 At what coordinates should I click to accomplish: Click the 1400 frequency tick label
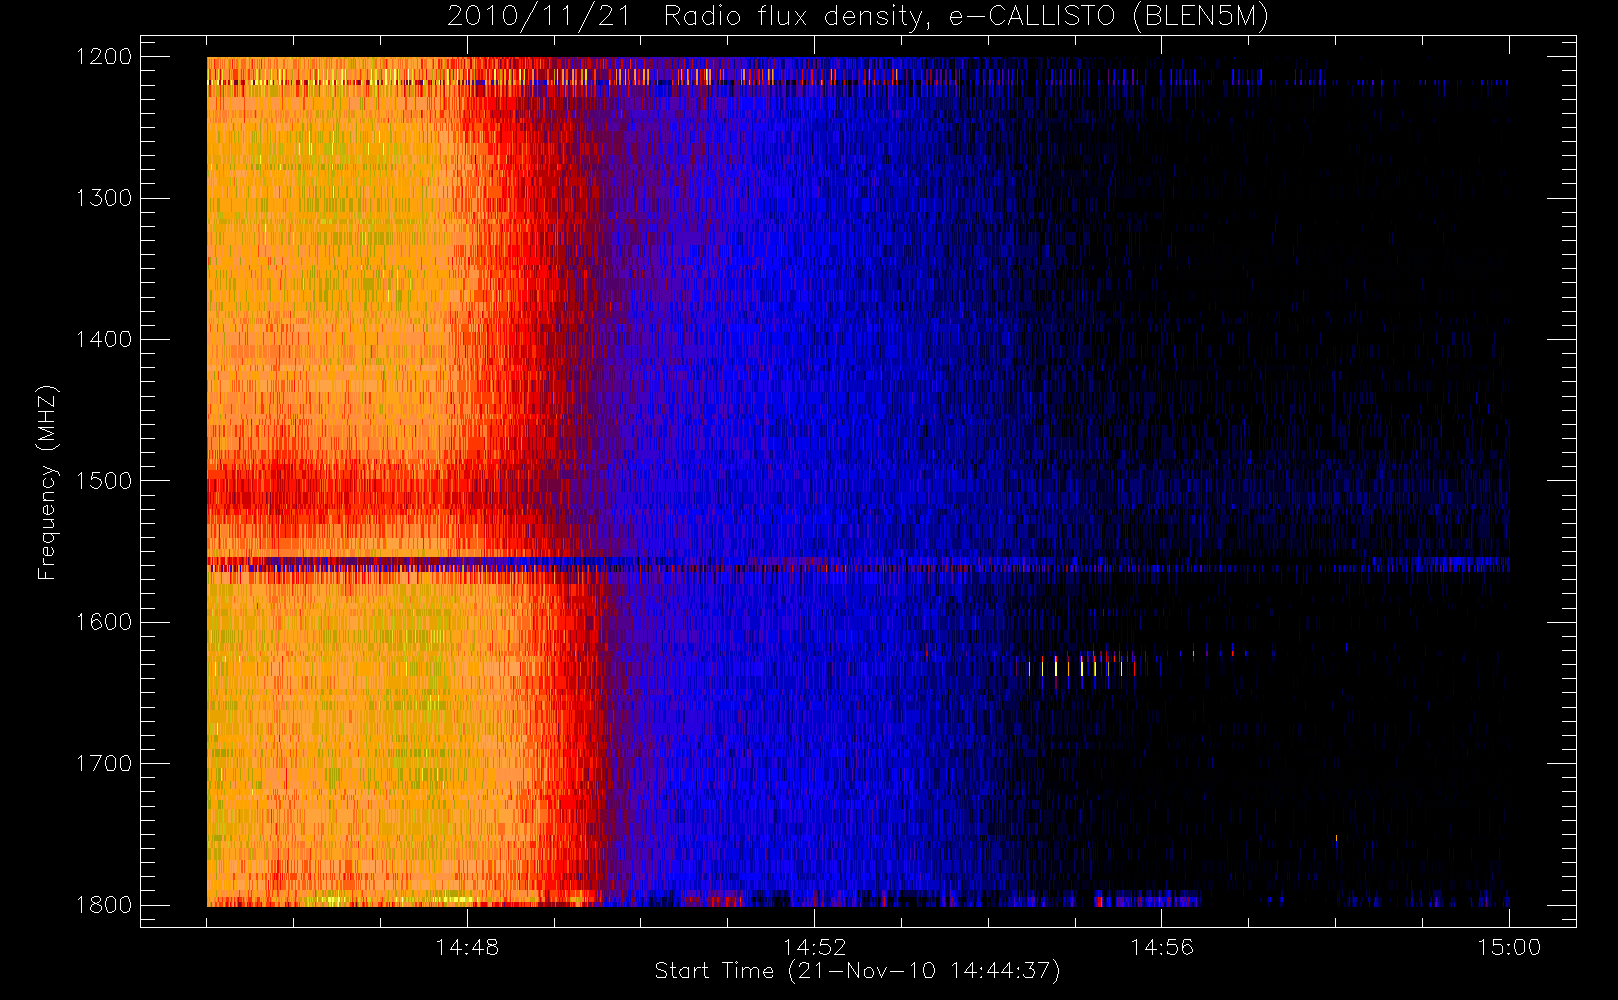tap(104, 340)
